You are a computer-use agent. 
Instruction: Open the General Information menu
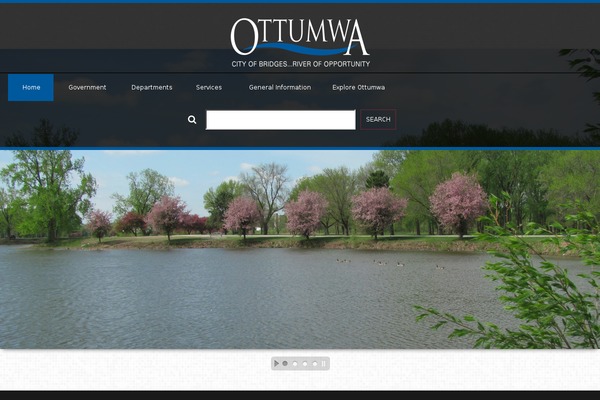click(x=280, y=87)
